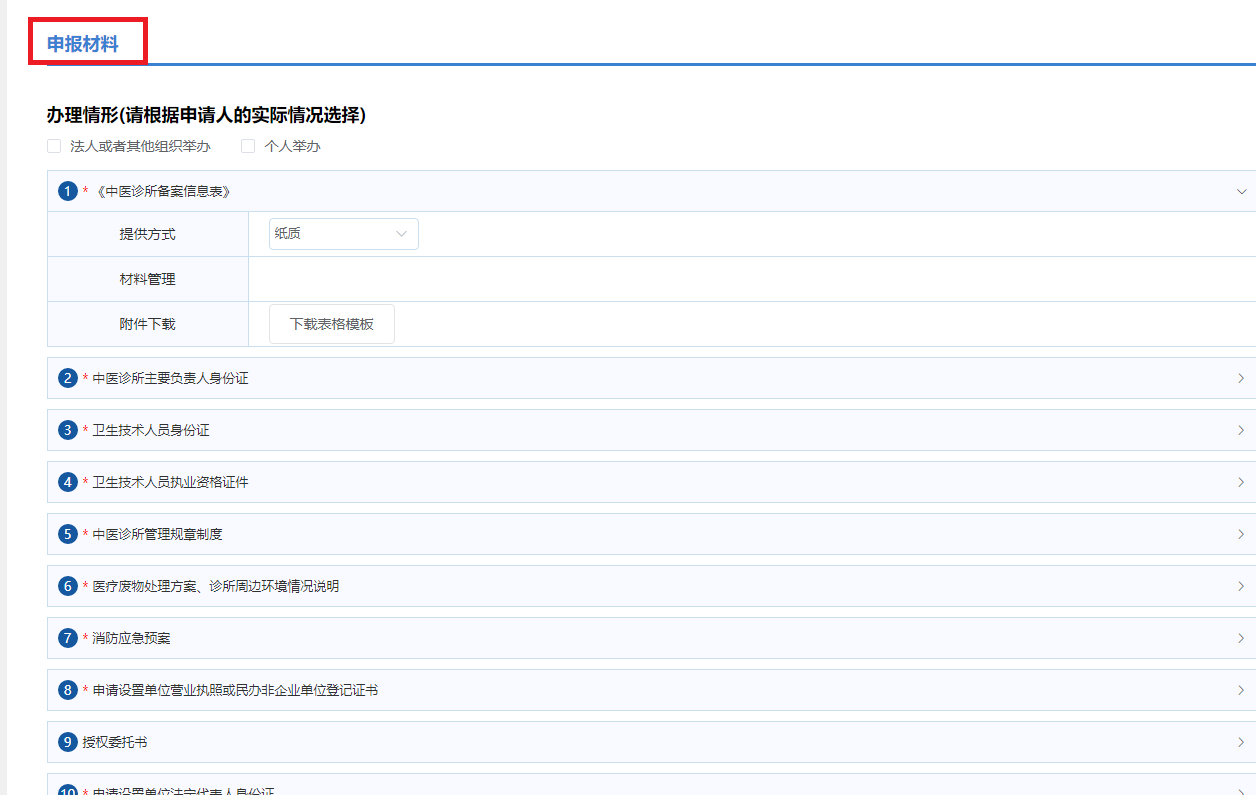1256x795 pixels.
Task: Click number 7 badge of 消防应急预案
Action: tap(67, 638)
